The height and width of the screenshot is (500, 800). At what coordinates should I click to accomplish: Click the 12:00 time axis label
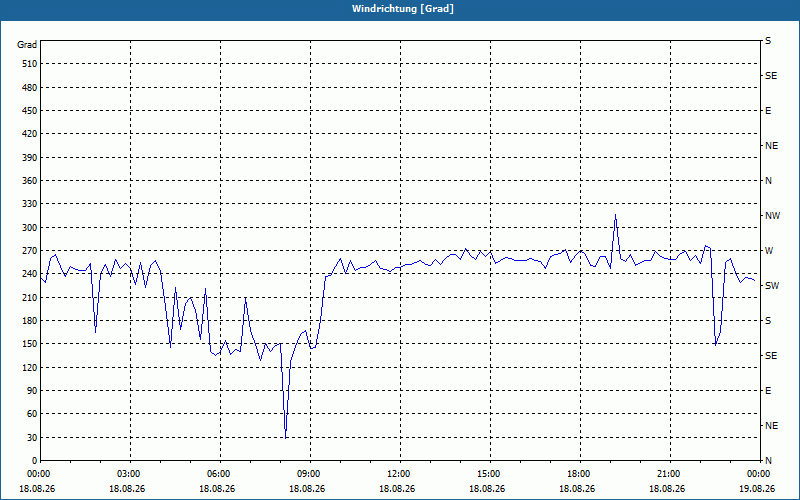398,474
